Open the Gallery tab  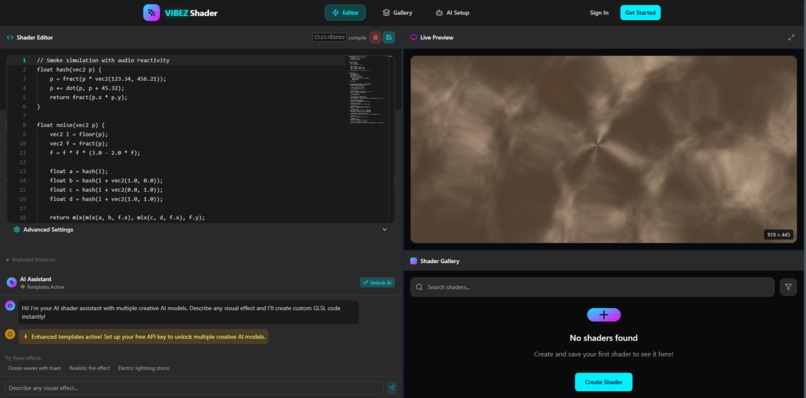coord(397,13)
